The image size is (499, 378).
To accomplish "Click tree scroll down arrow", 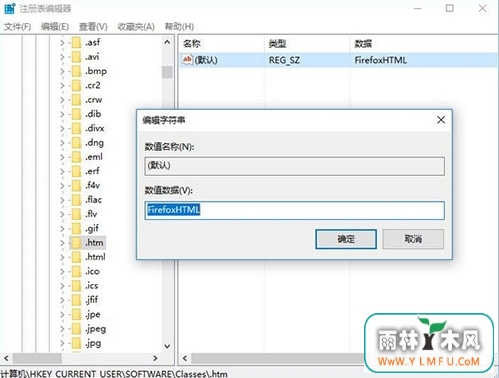I will pyautogui.click(x=167, y=346).
